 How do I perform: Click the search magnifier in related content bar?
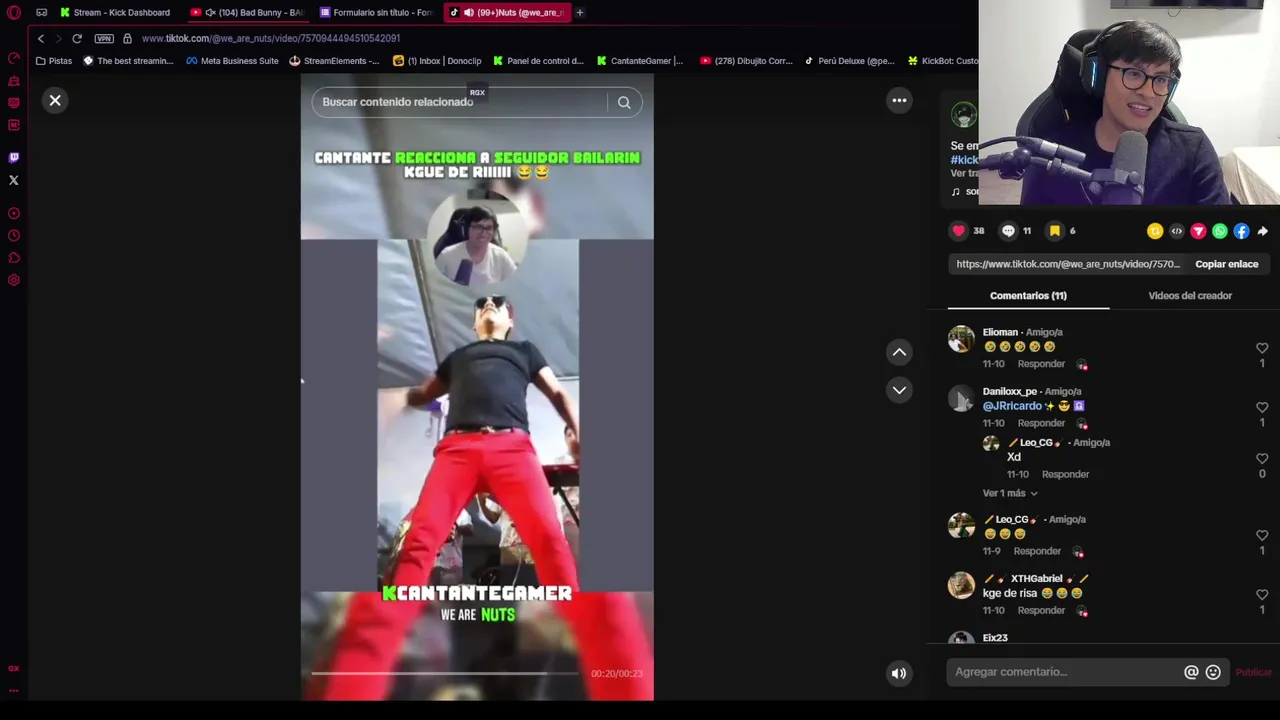(624, 102)
